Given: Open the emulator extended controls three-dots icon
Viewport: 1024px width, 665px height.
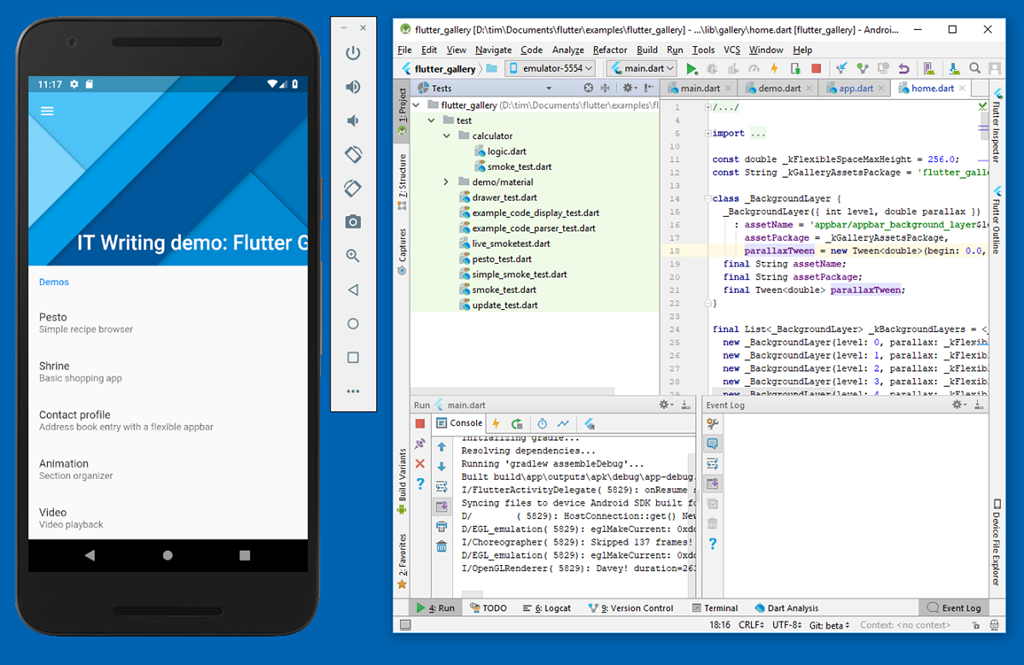Looking at the screenshot, I should (x=353, y=391).
